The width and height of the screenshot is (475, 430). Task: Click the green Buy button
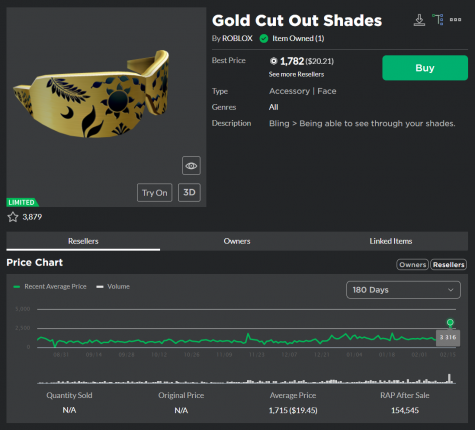click(425, 68)
